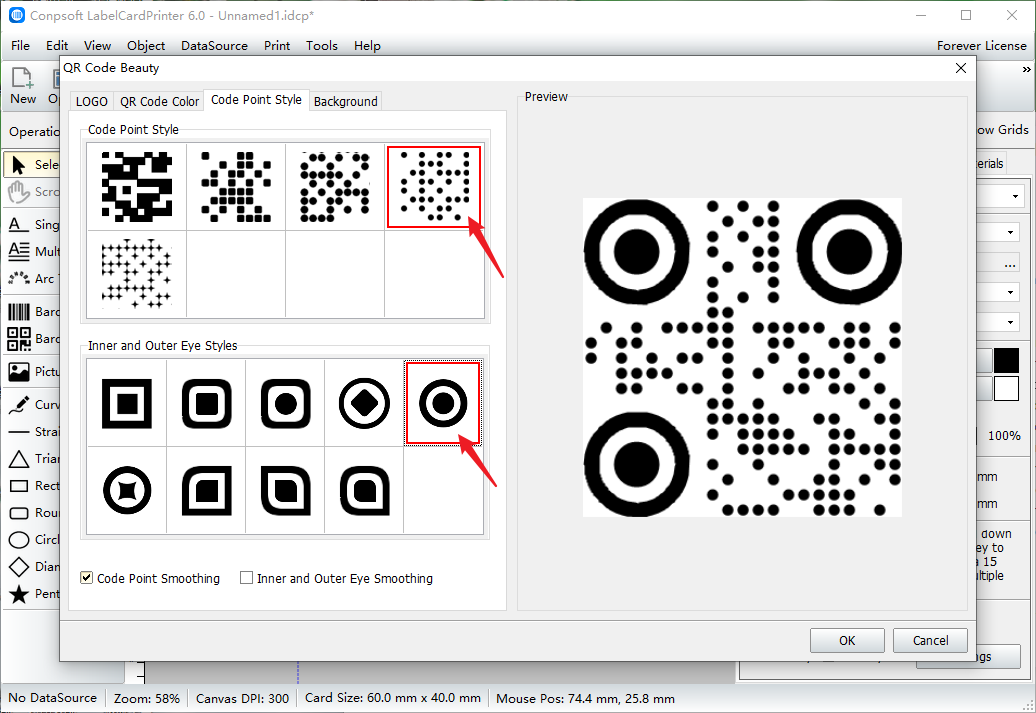Choose top-left rounded corner eye style

tap(206, 490)
